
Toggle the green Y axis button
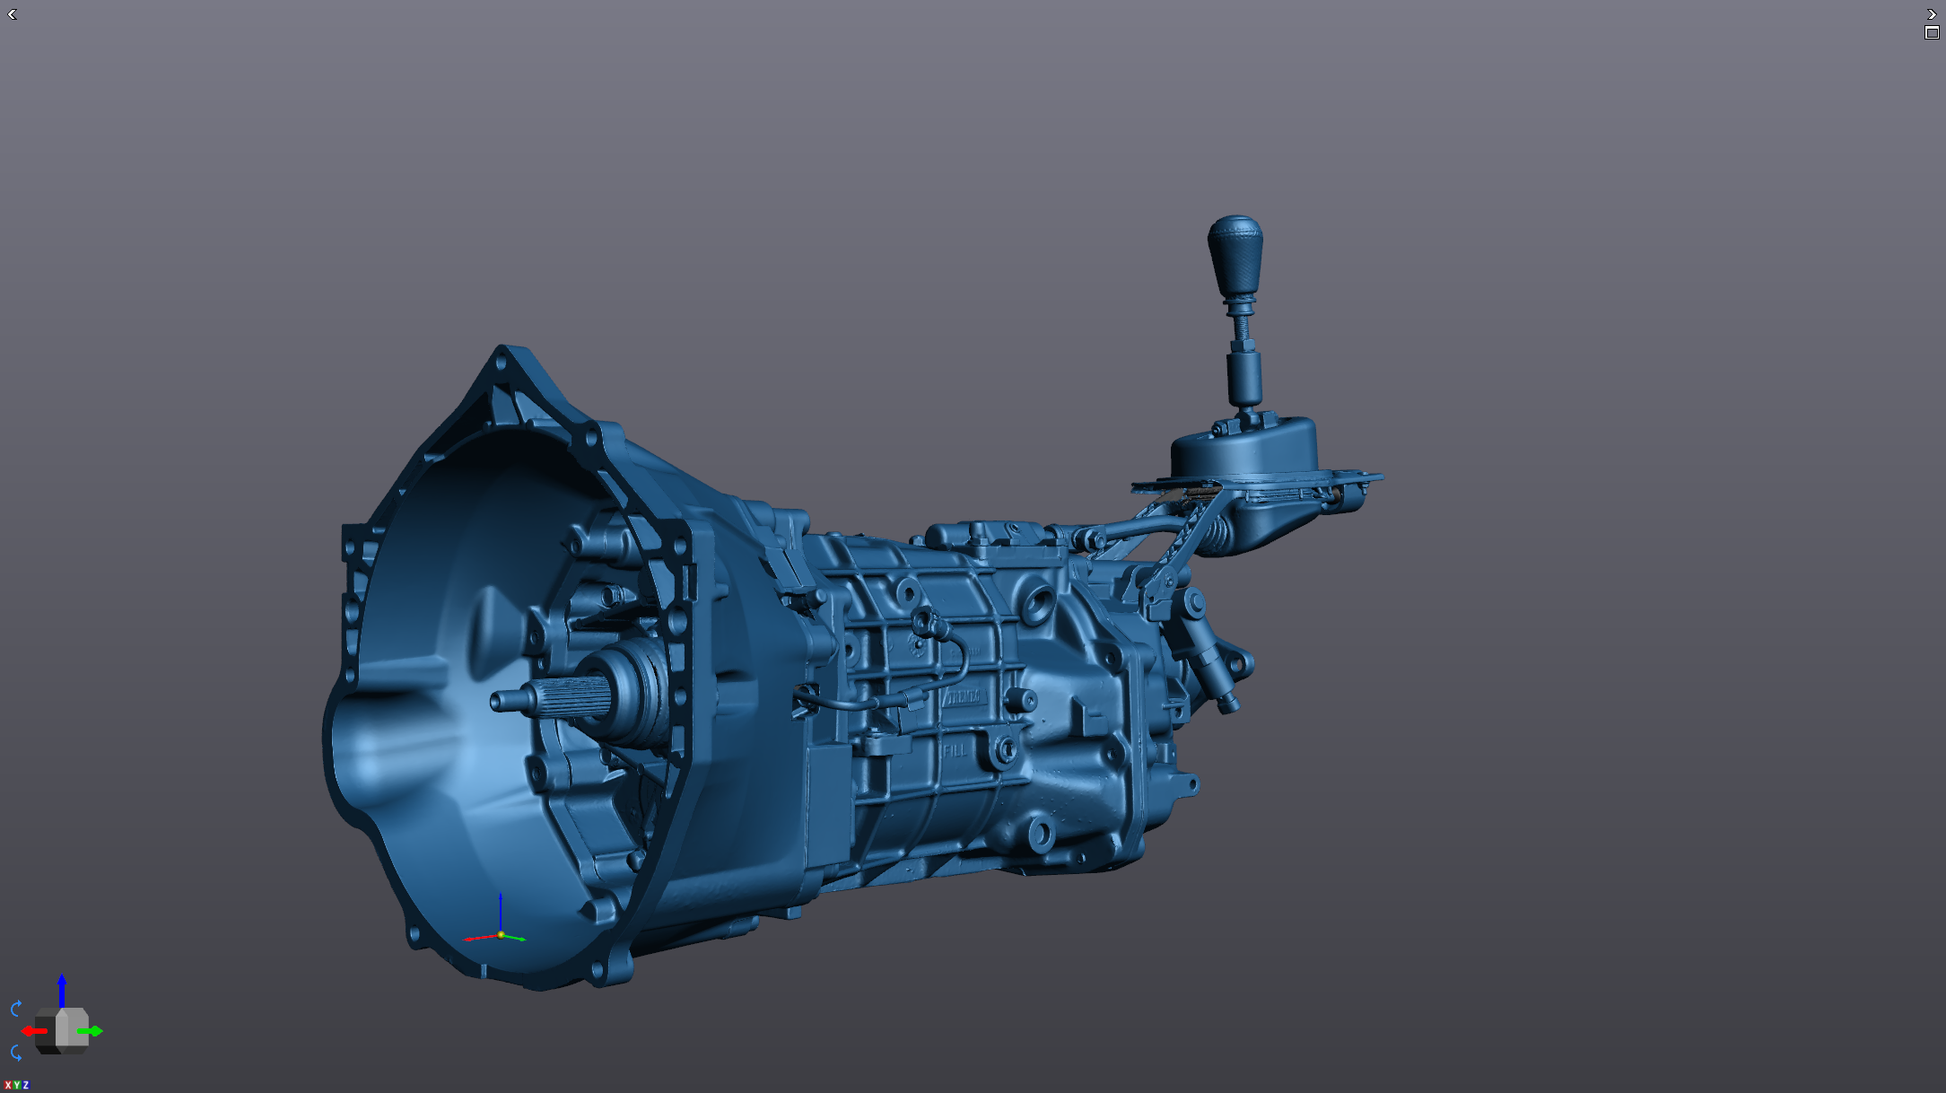click(17, 1085)
